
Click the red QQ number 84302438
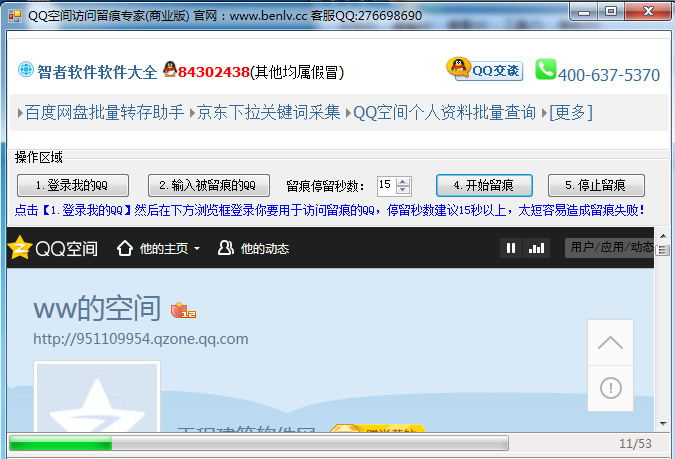click(x=214, y=72)
